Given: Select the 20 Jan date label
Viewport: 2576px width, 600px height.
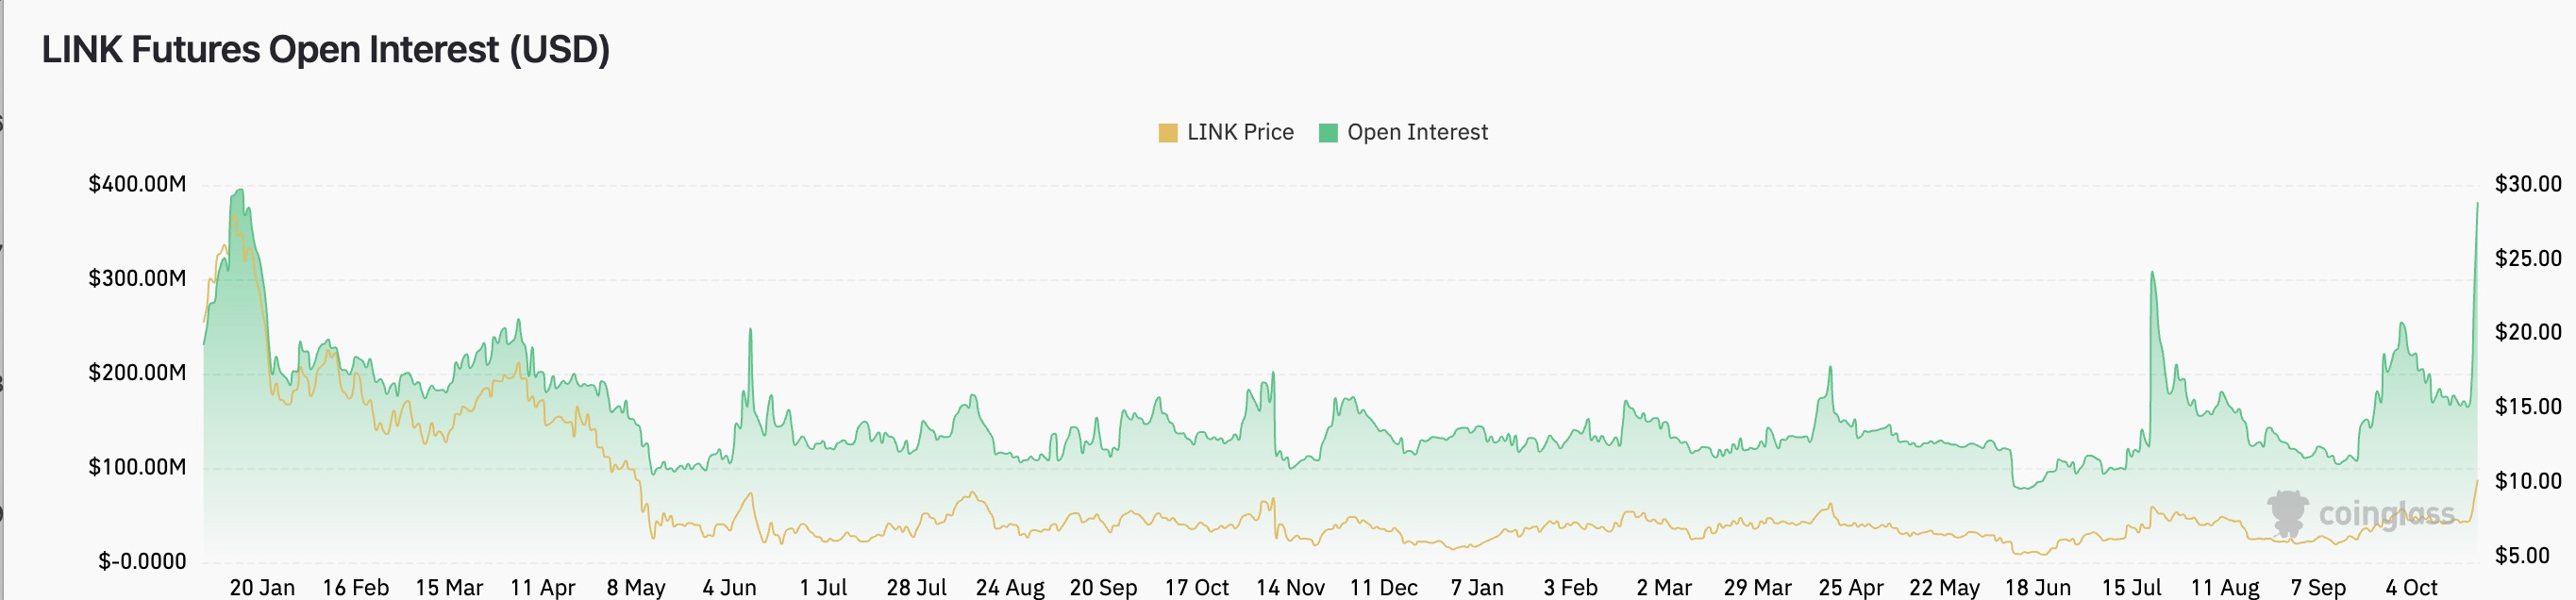Looking at the screenshot, I should [262, 587].
